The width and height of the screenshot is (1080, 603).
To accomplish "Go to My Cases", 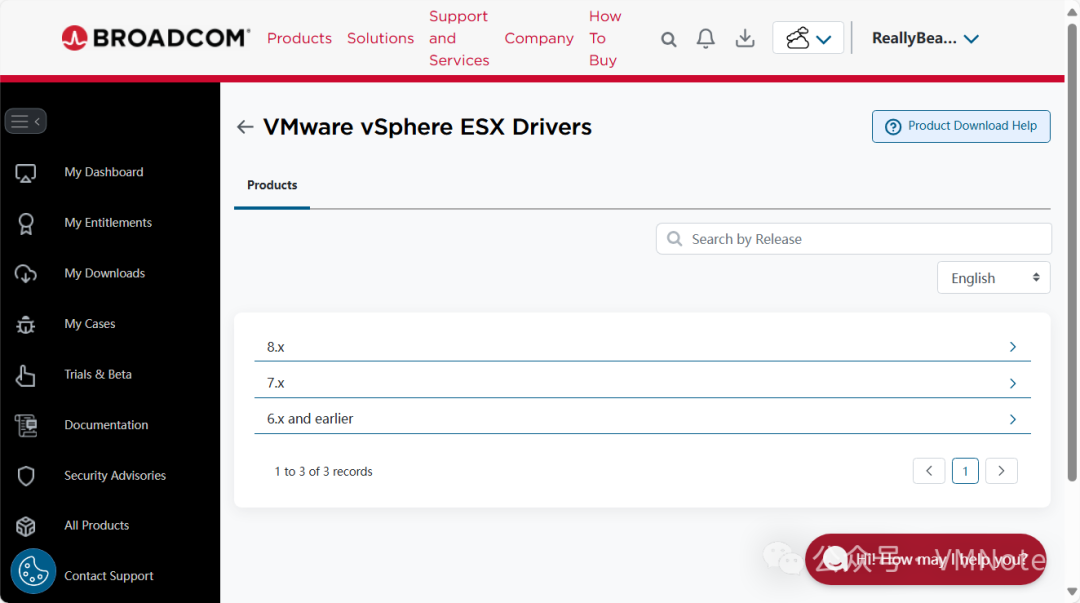I will [x=90, y=323].
